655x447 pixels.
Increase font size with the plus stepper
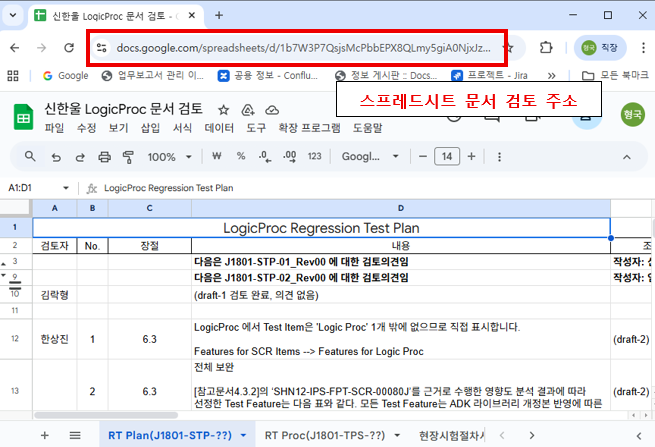coord(471,156)
